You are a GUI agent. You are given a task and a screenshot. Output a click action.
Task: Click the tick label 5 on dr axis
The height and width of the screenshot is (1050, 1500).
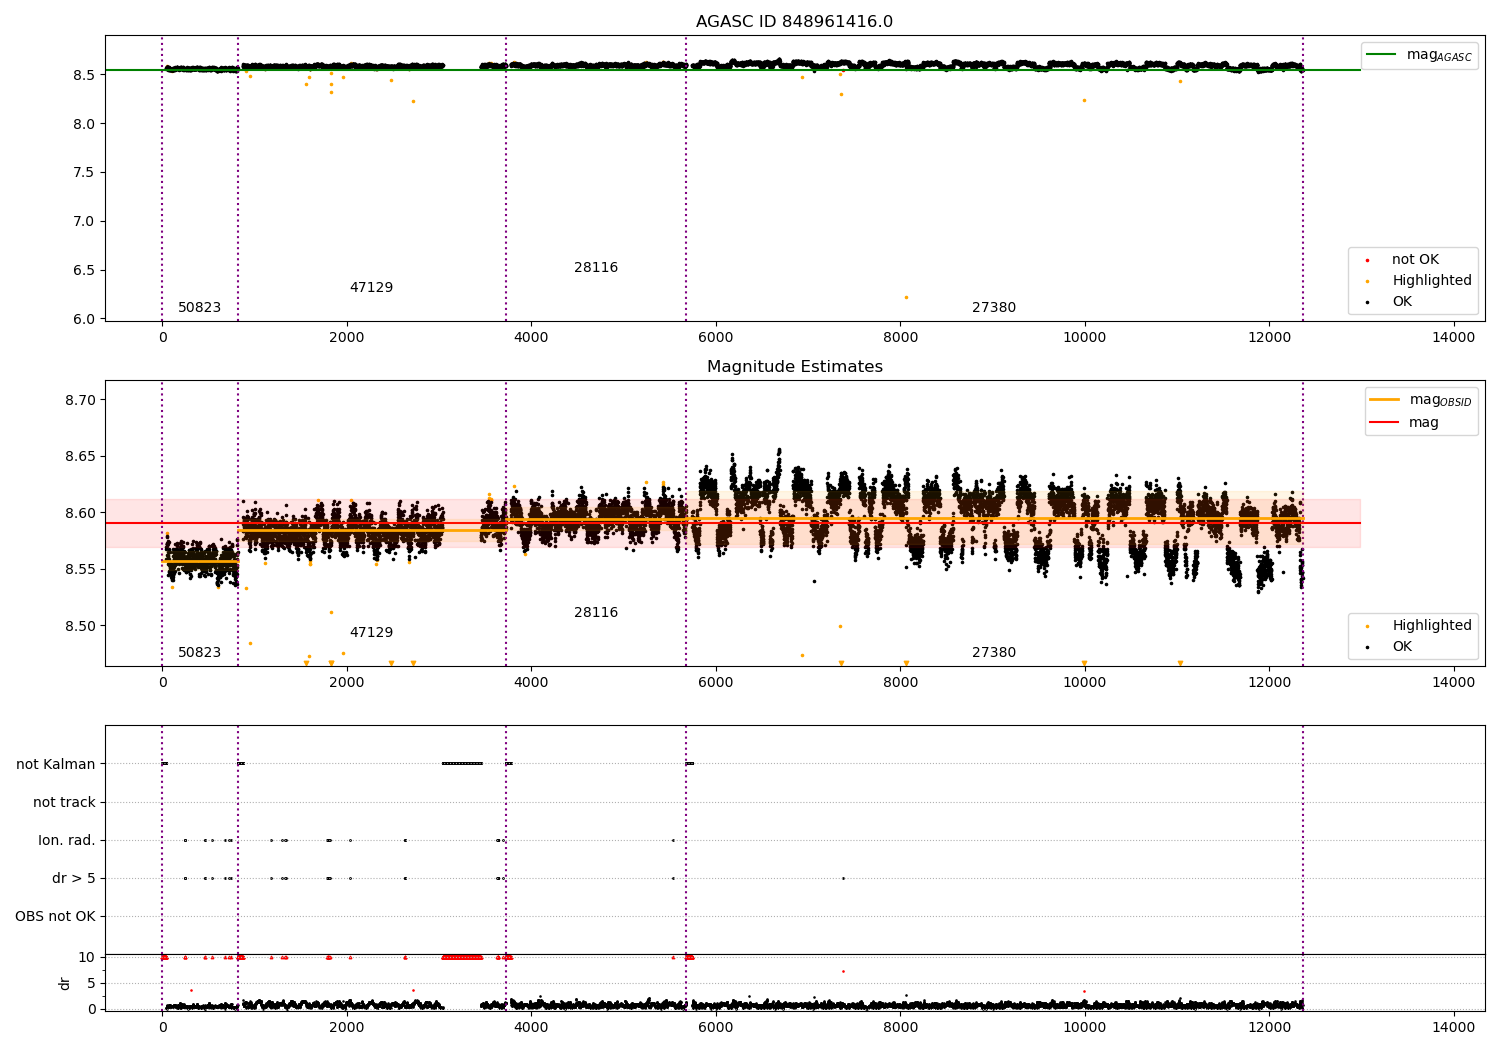click(92, 984)
